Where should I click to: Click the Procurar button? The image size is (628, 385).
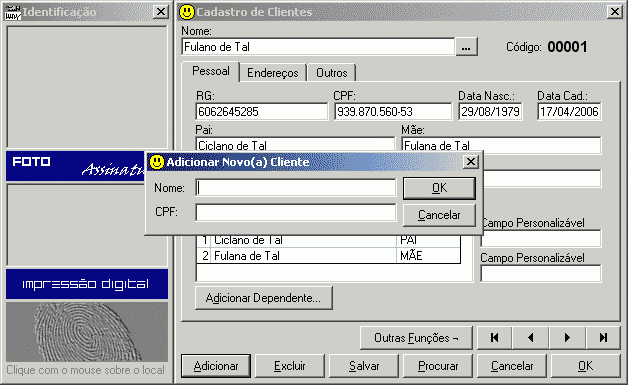coord(438,366)
